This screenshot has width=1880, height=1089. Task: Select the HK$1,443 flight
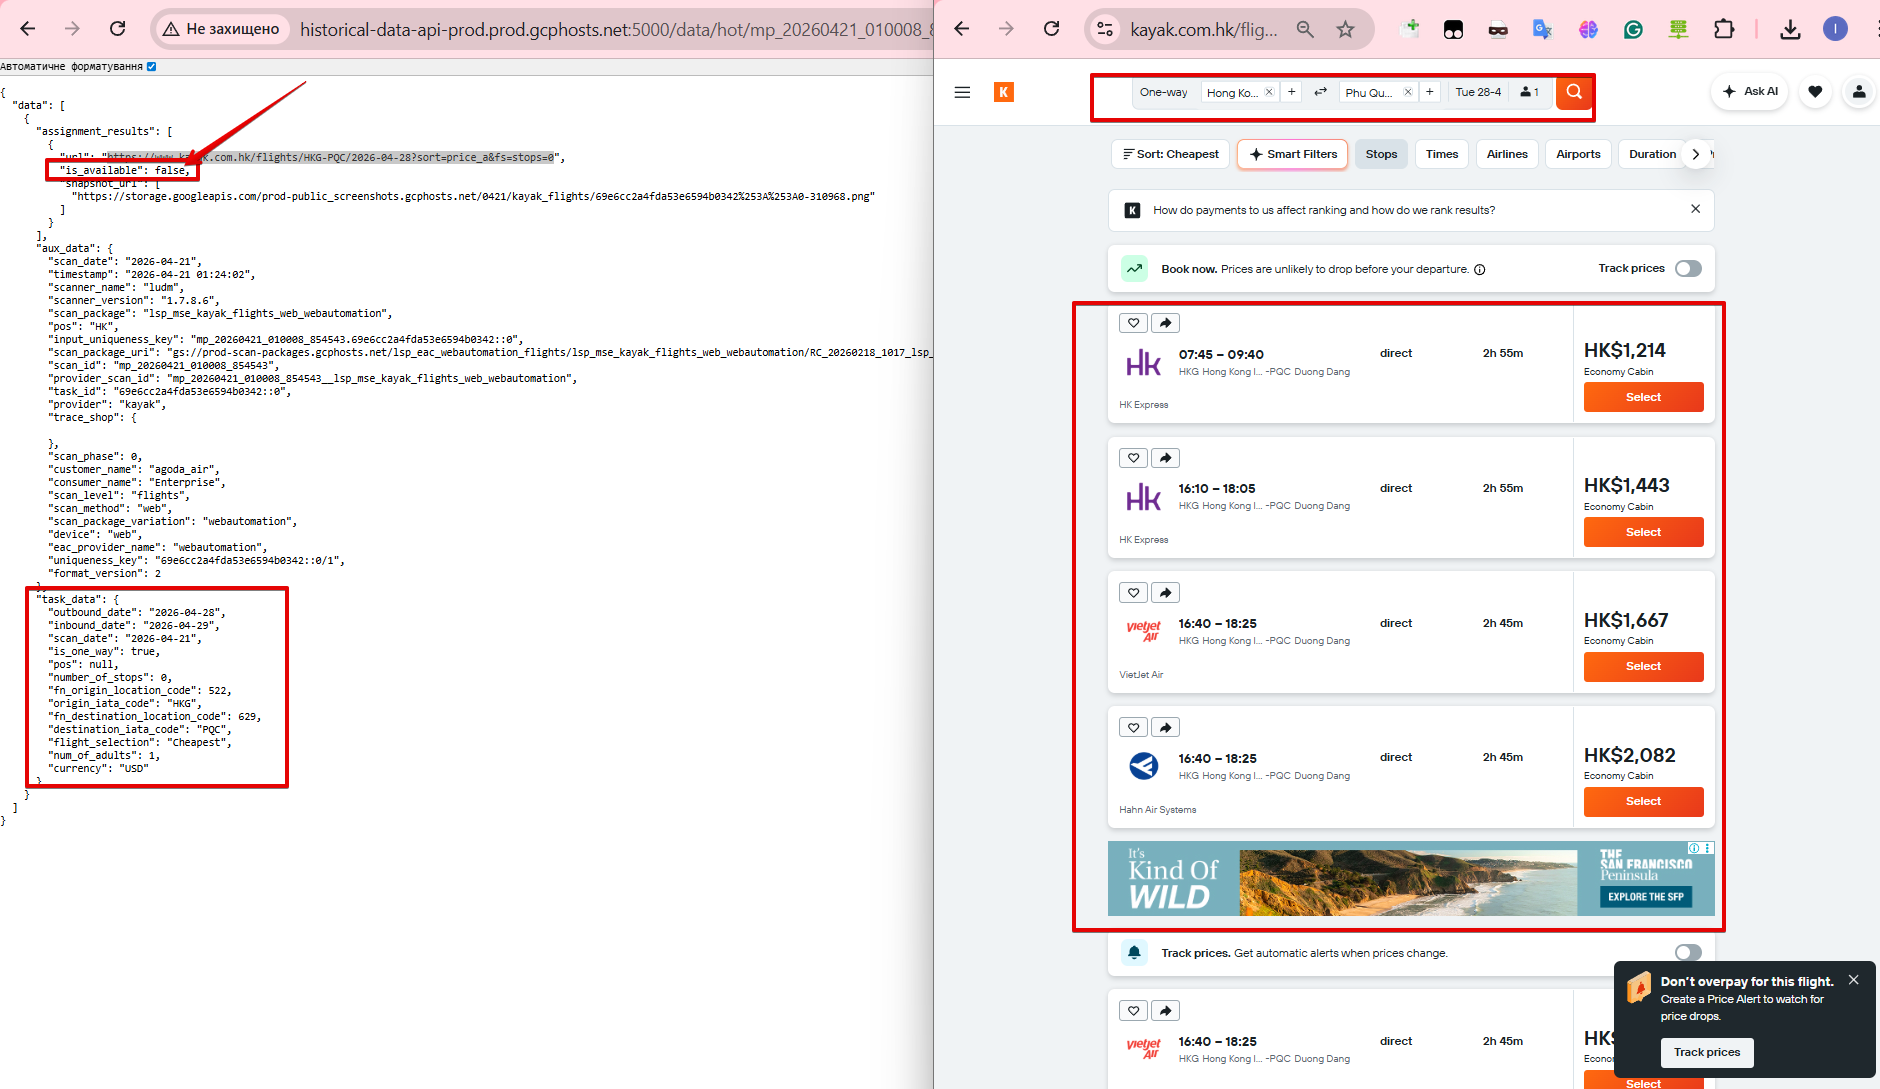coord(1643,532)
